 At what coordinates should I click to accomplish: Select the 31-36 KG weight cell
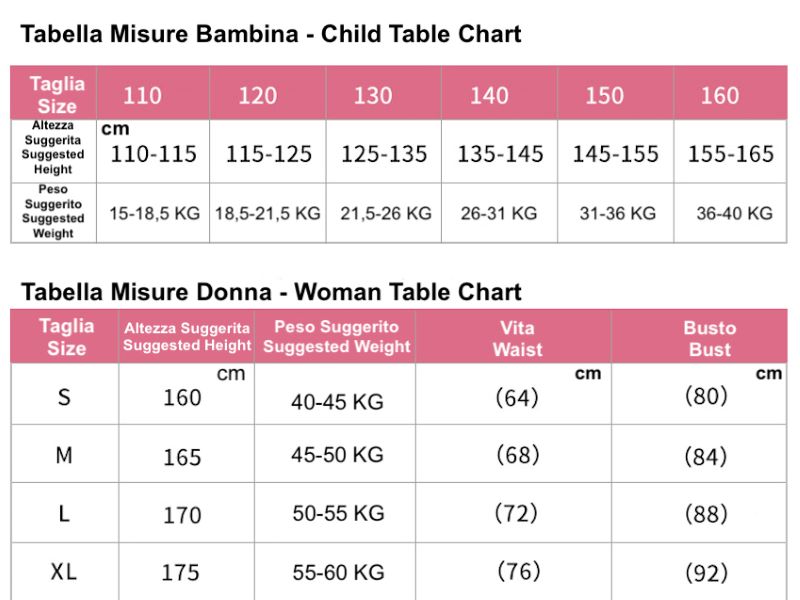point(618,213)
